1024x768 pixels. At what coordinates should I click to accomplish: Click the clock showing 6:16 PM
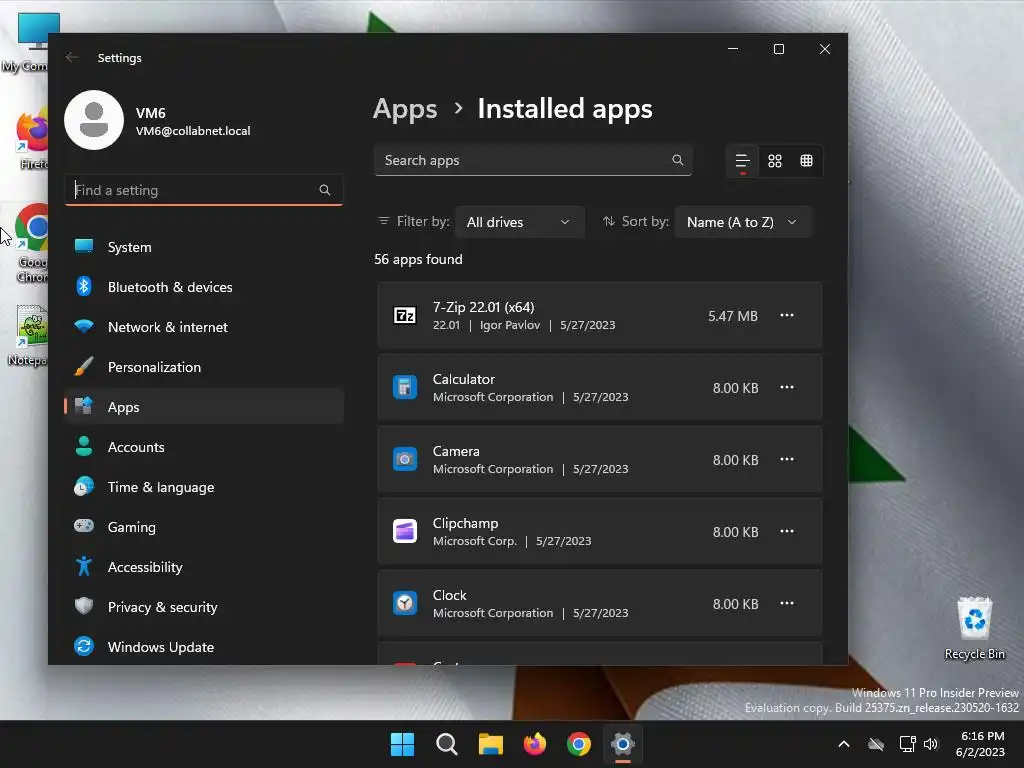tap(982, 736)
